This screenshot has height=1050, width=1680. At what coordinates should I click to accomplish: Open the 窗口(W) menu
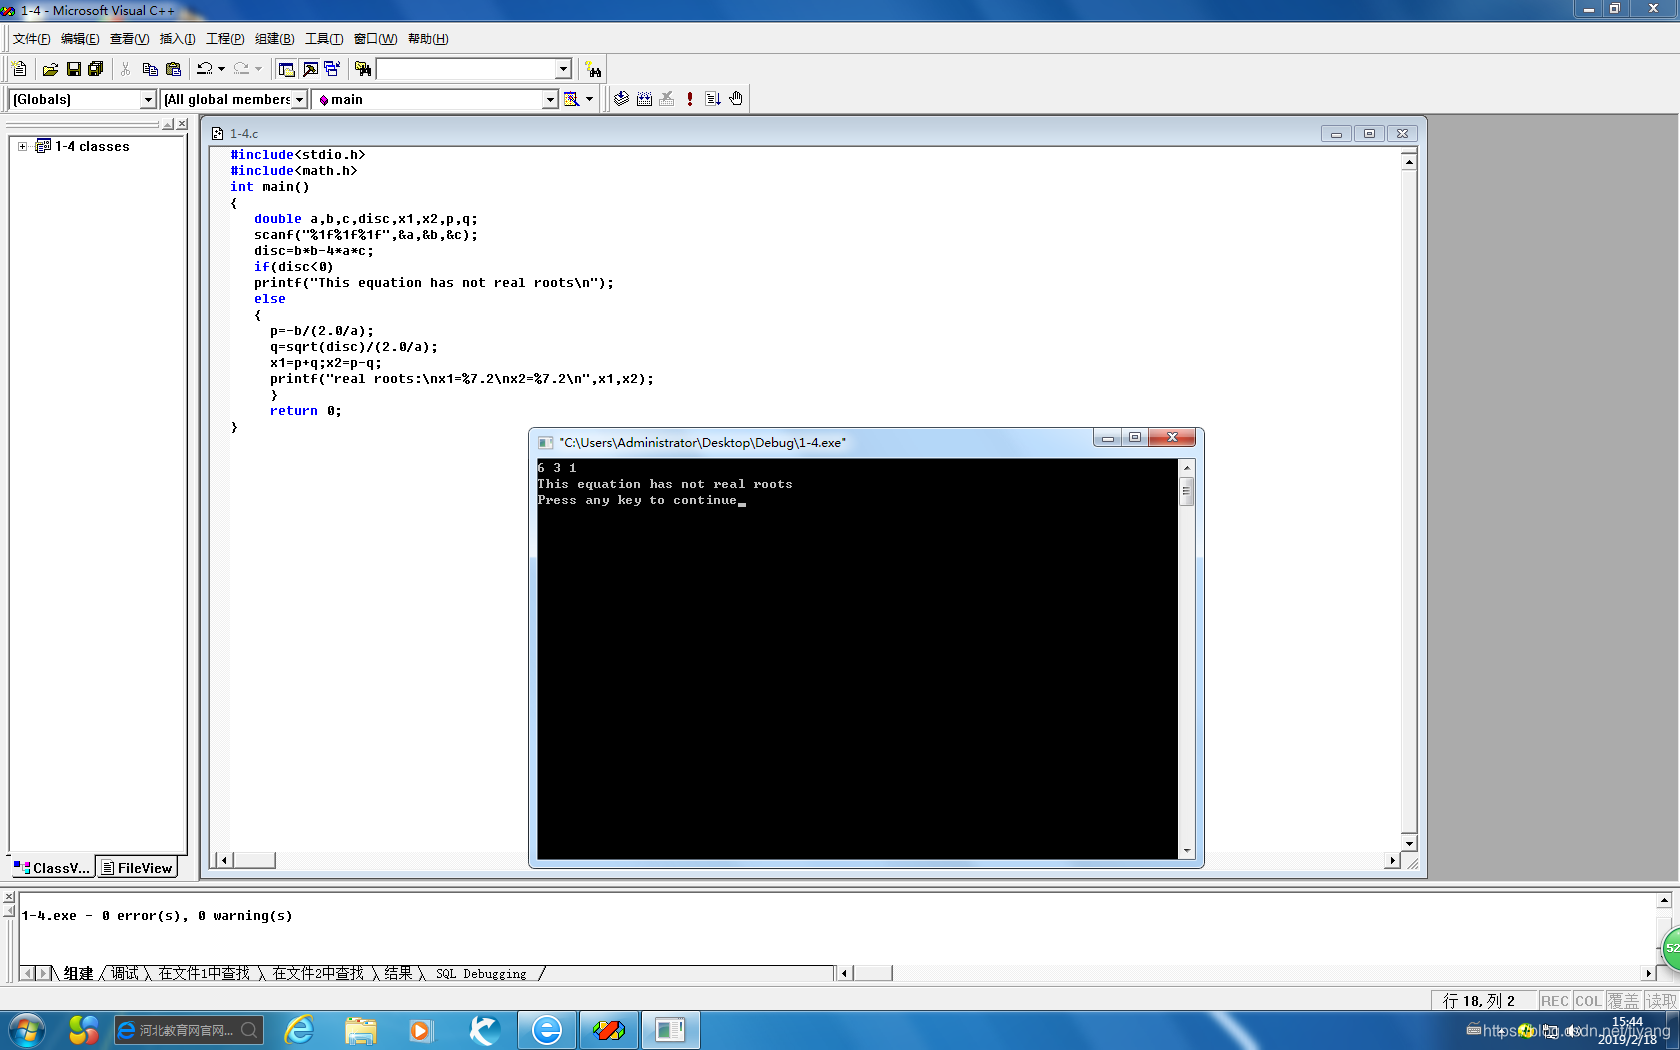tap(375, 39)
